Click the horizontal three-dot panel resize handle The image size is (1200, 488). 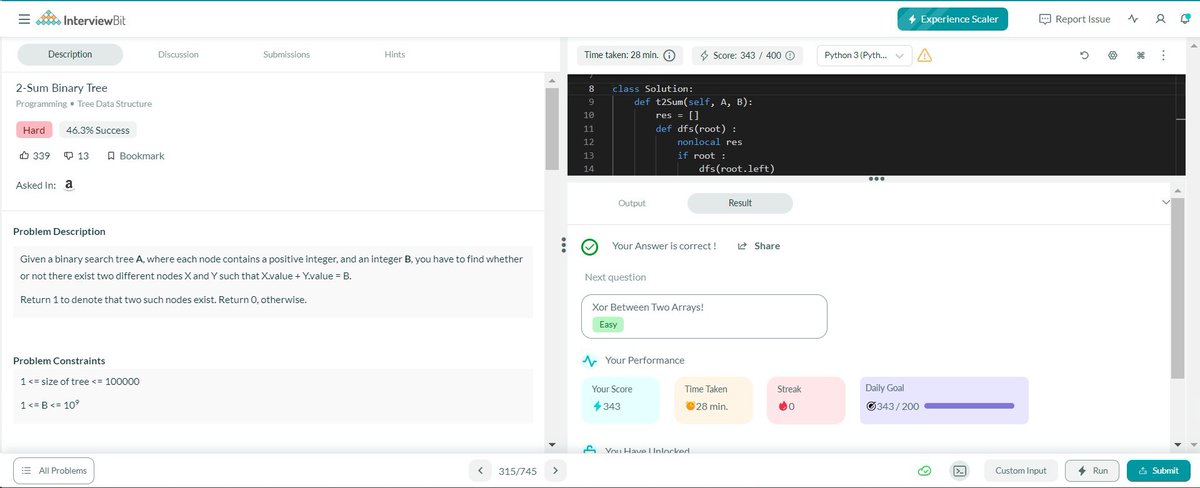877,180
